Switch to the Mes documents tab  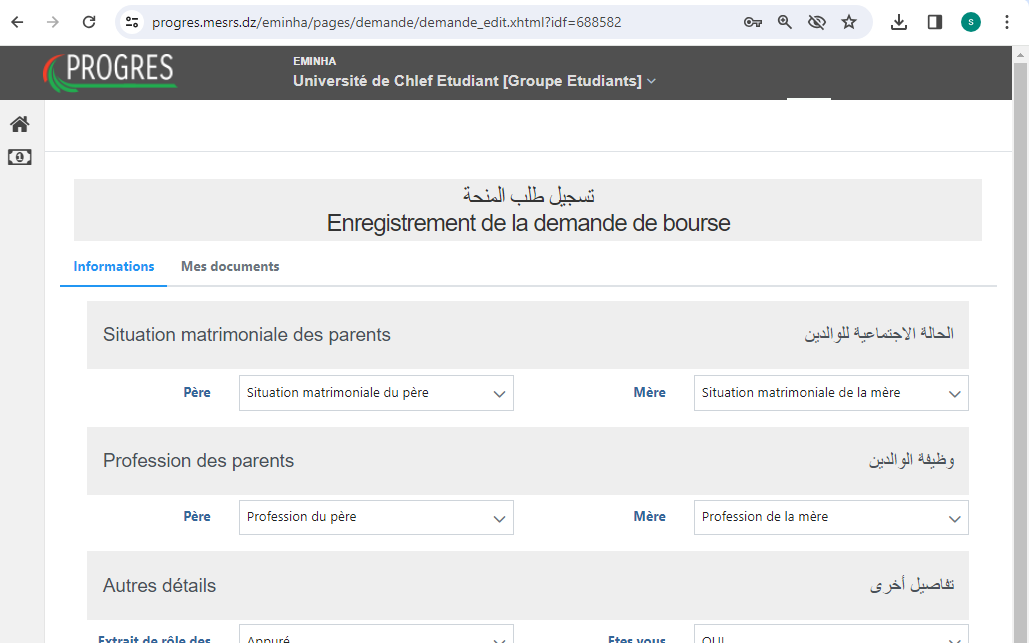coord(230,266)
